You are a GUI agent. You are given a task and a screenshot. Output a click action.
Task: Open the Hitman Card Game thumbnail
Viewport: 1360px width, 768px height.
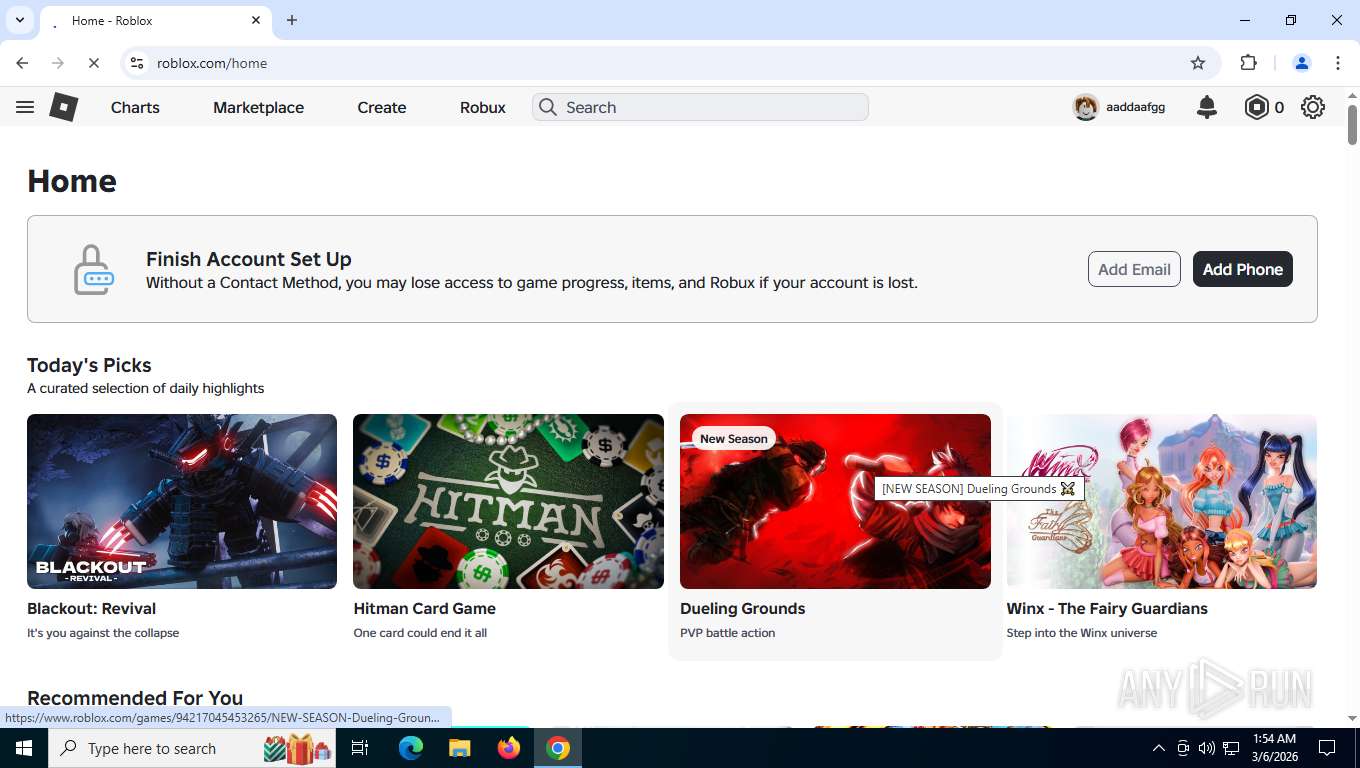click(x=508, y=501)
